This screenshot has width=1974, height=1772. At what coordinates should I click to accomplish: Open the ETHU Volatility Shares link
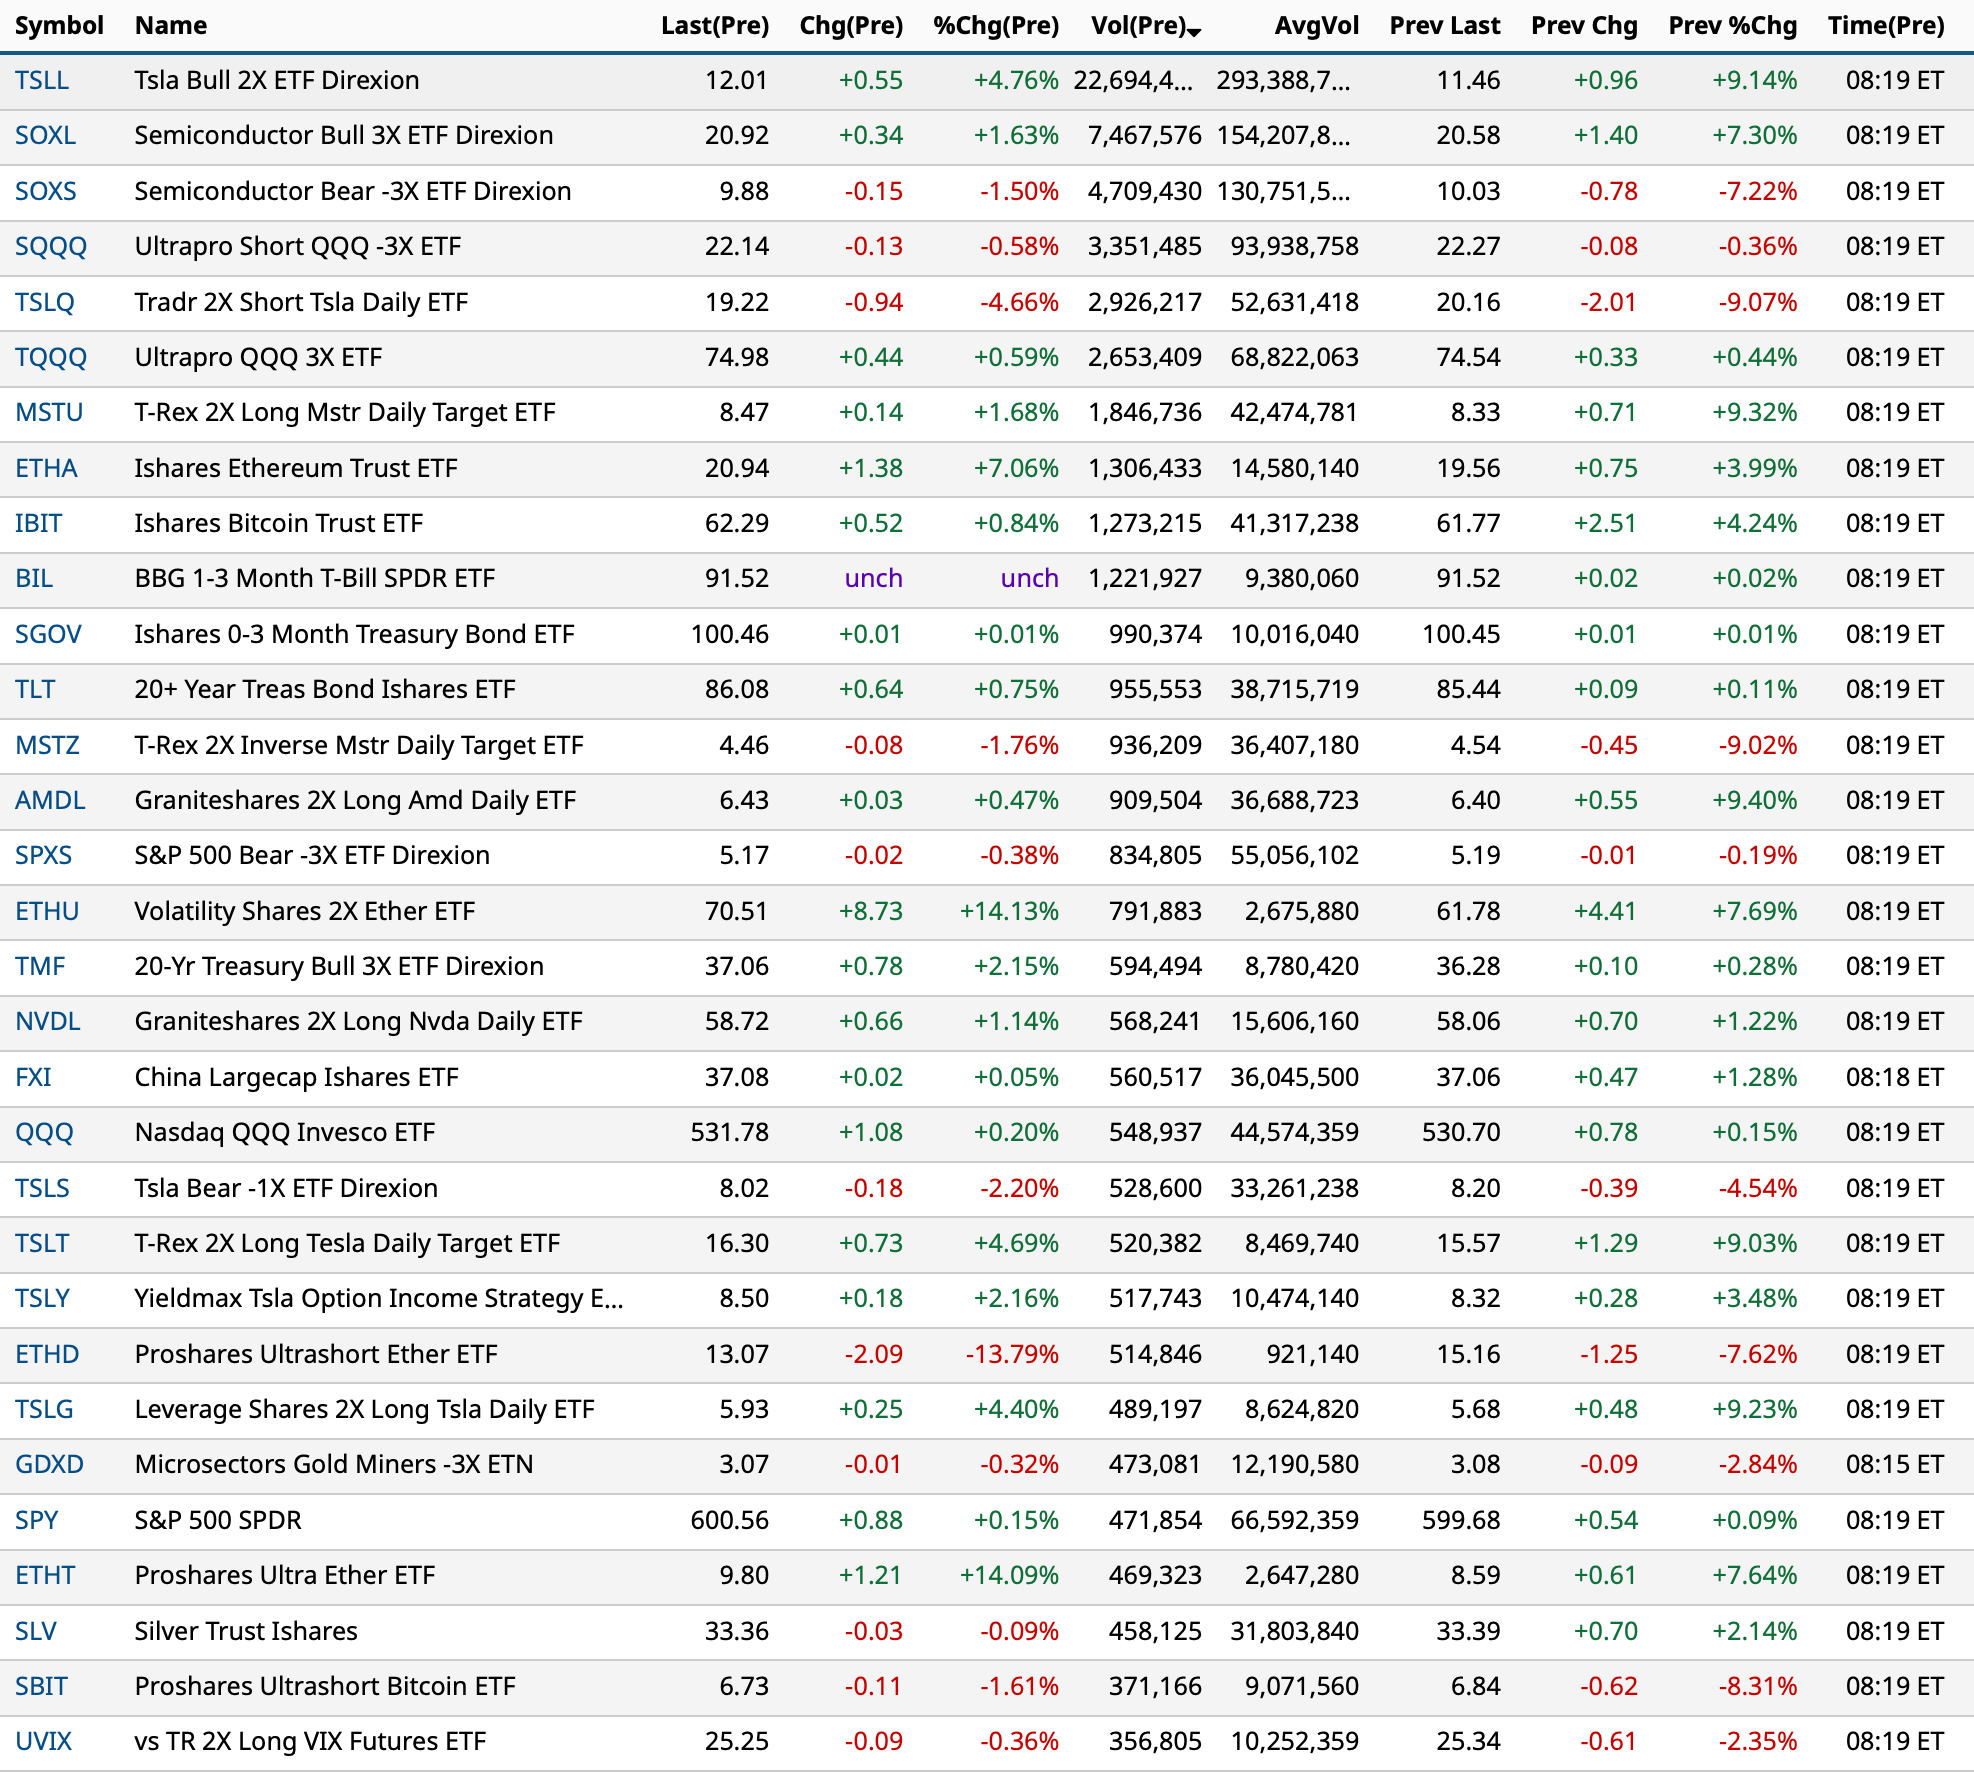tap(48, 911)
